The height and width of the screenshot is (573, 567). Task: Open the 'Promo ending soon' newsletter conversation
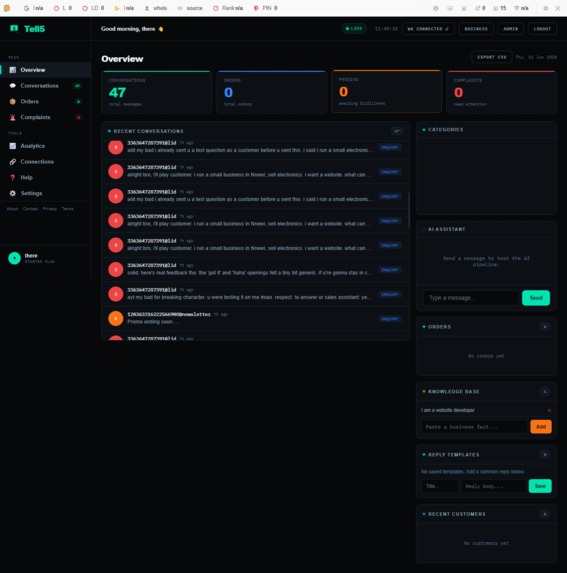pyautogui.click(x=255, y=318)
